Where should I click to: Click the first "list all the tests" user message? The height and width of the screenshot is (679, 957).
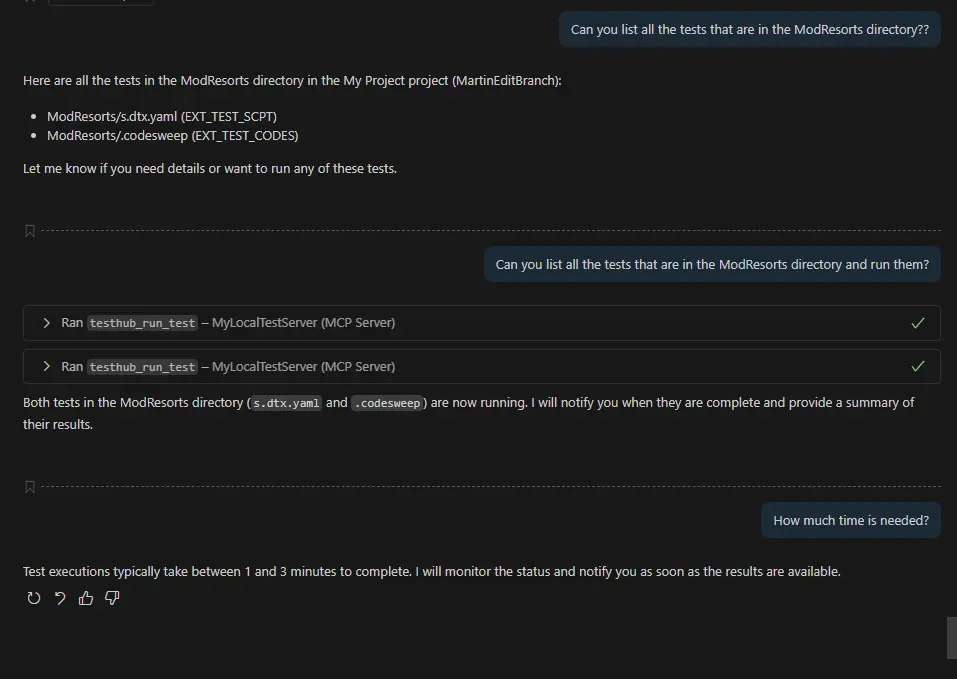(749, 30)
